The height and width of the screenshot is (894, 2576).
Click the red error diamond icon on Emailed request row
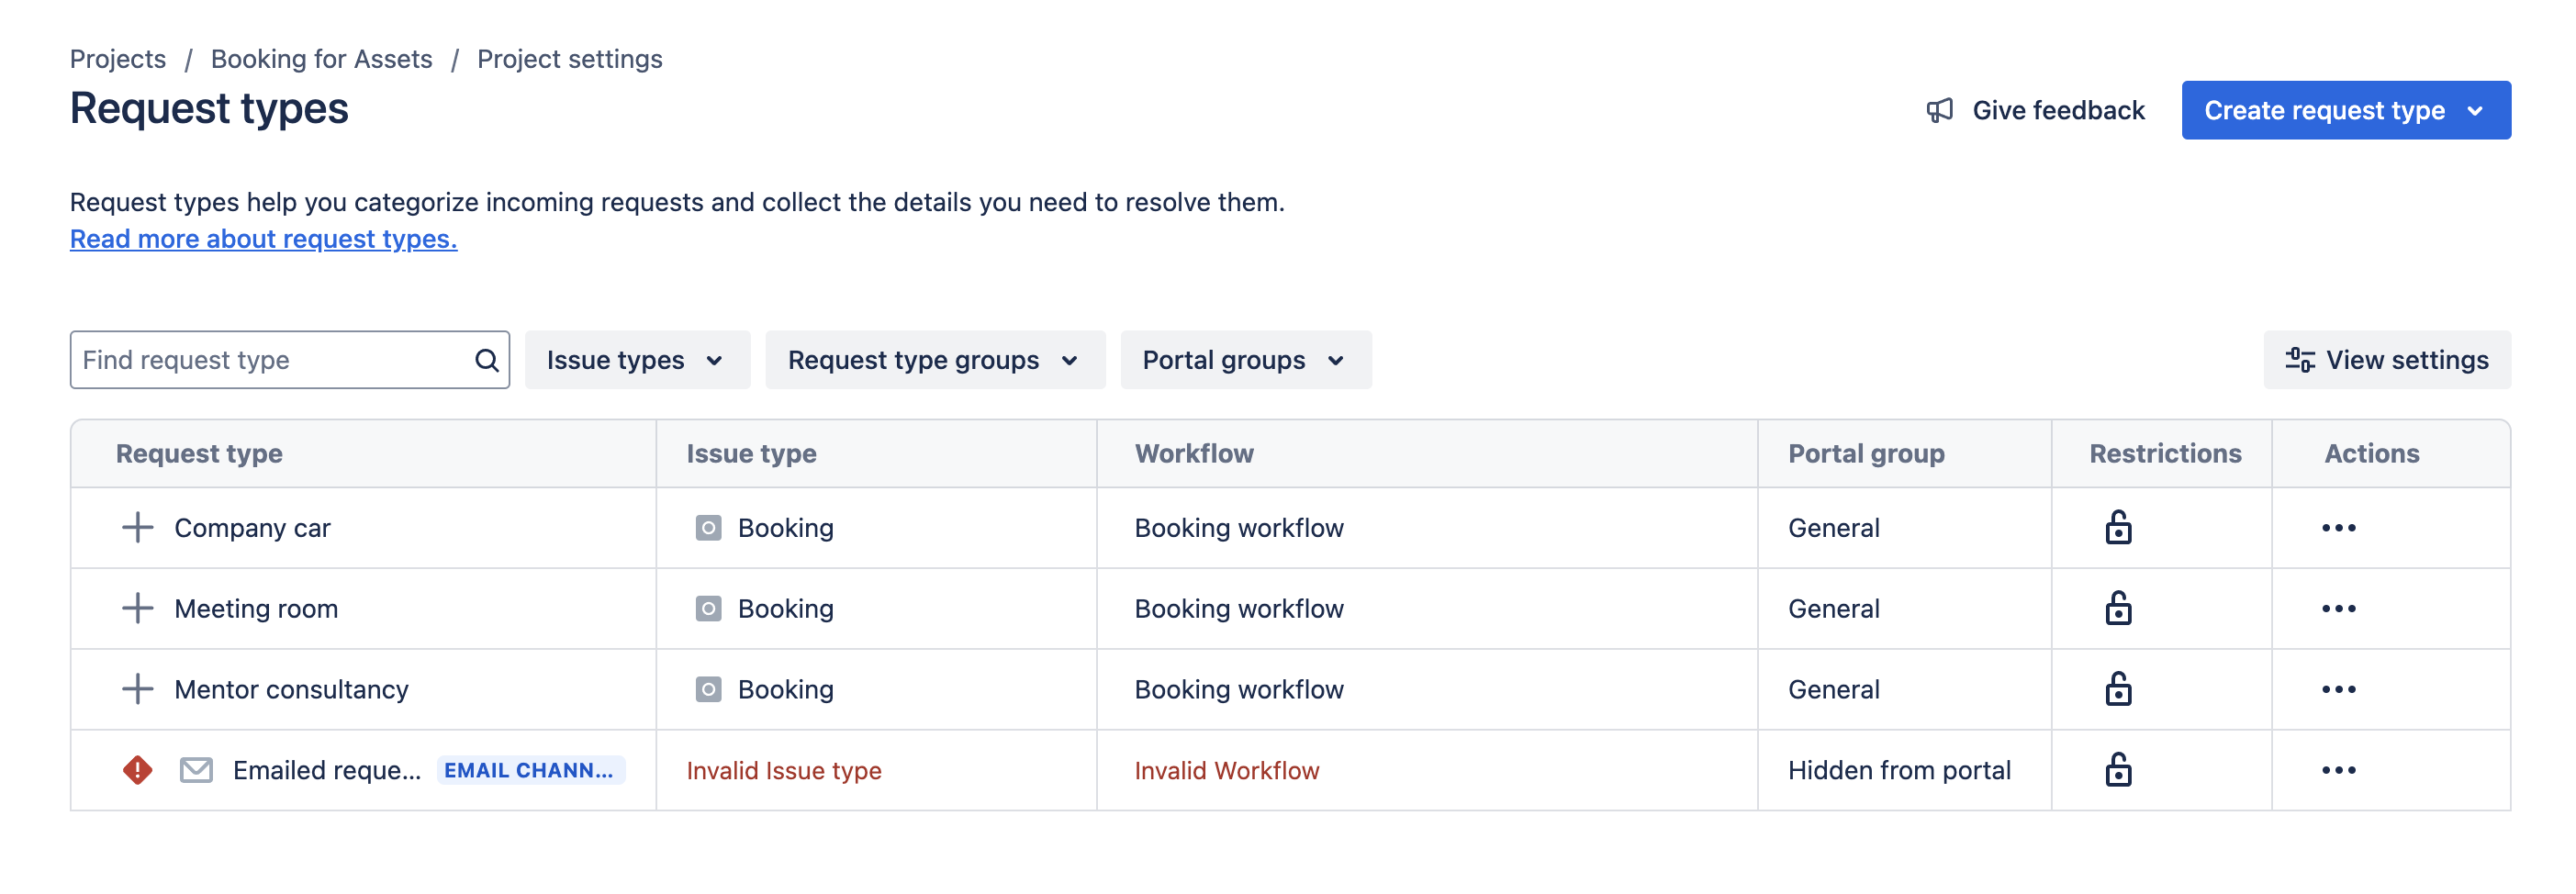click(x=137, y=770)
